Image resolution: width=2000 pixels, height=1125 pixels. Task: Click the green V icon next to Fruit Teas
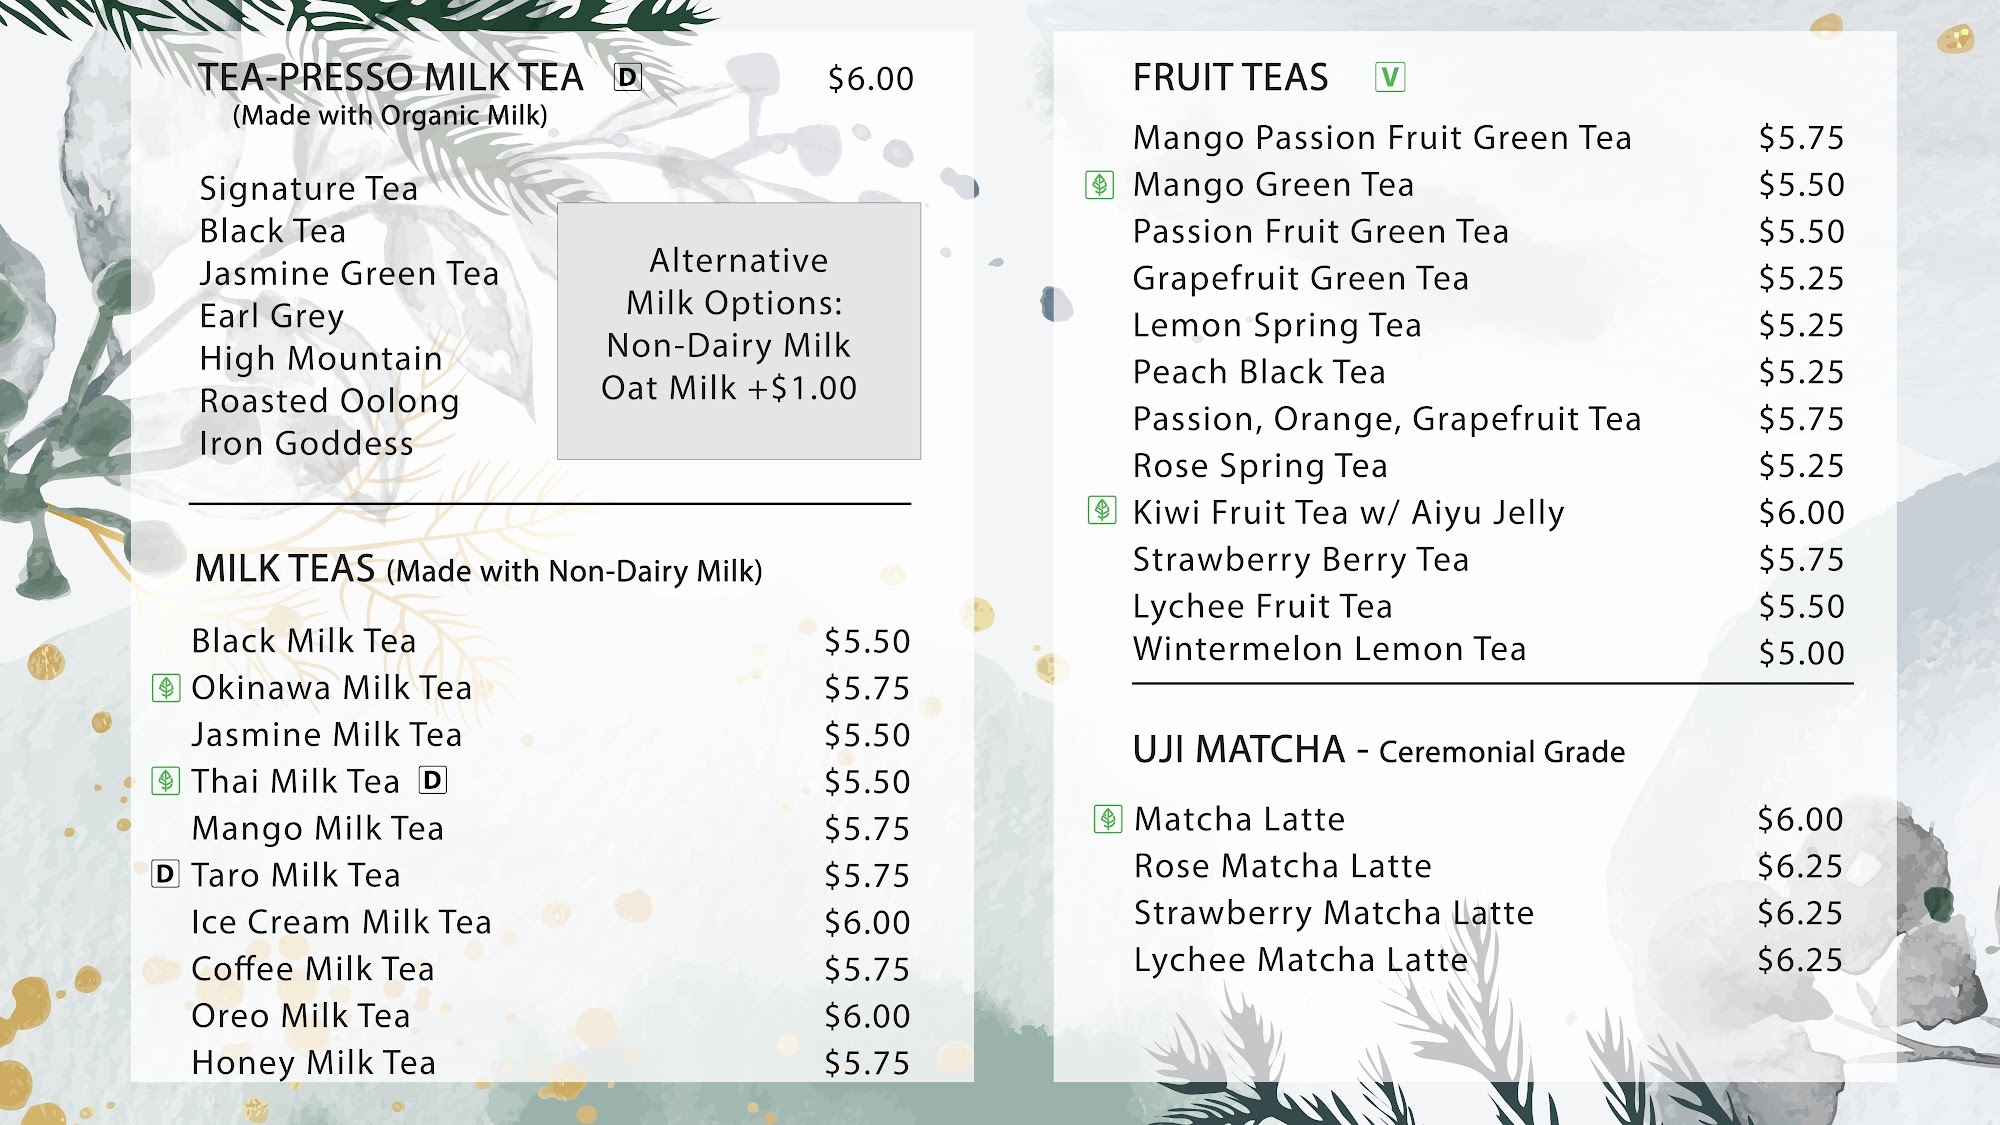coord(1390,77)
